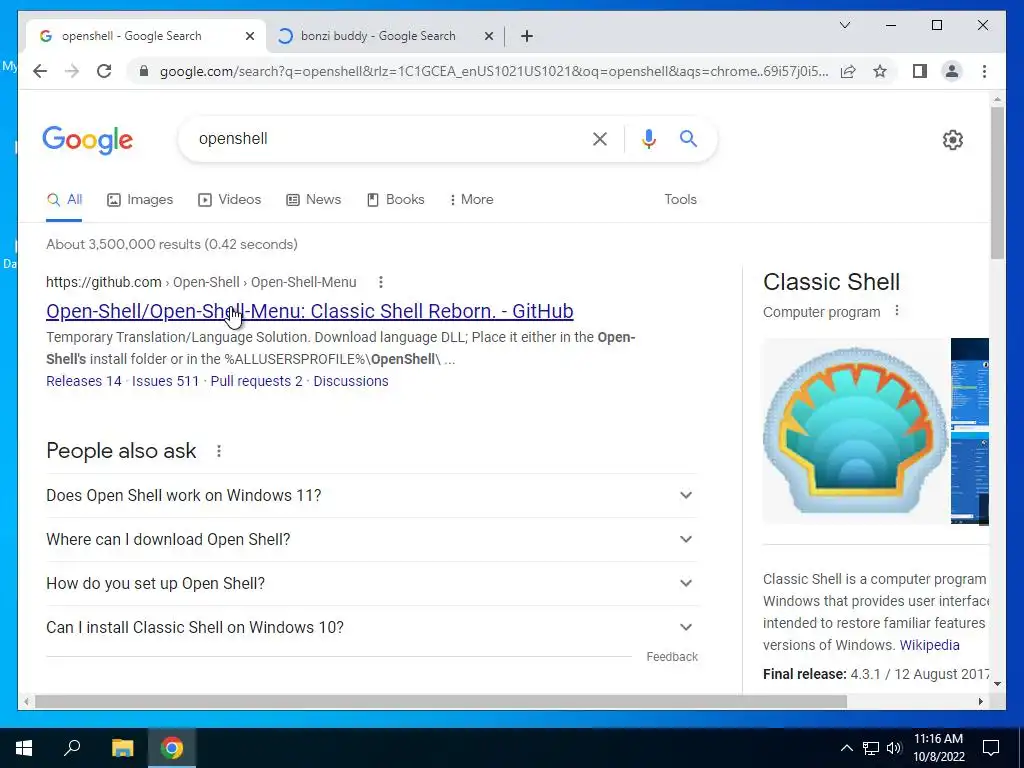Open network status tray icon
The image size is (1024, 768).
point(871,748)
